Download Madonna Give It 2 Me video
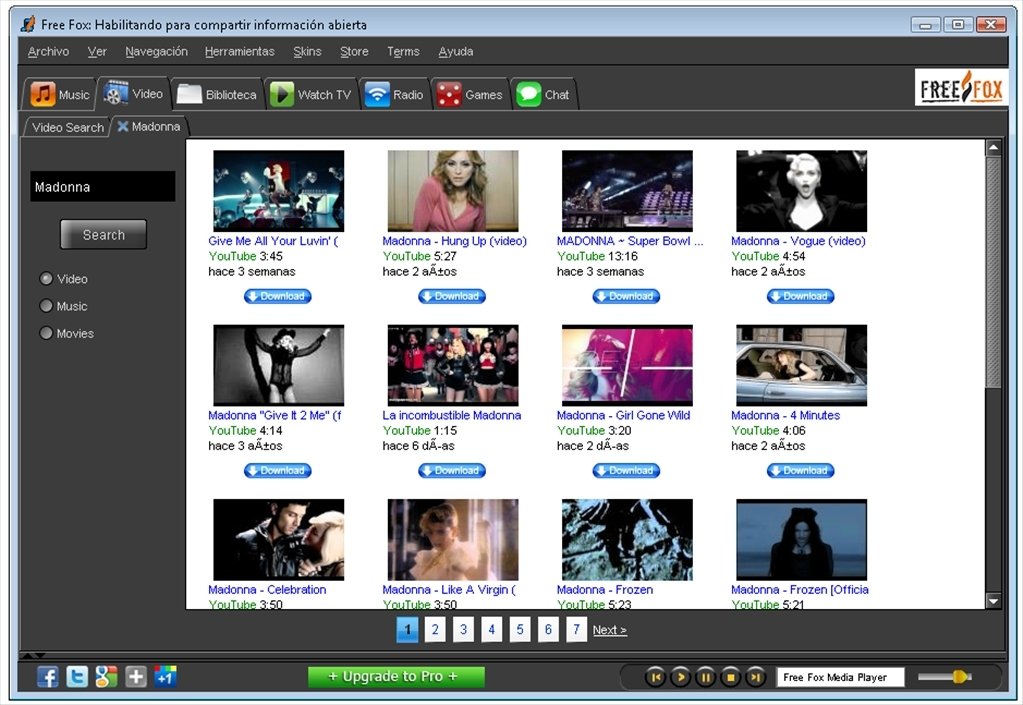The width and height of the screenshot is (1023, 705). [x=278, y=470]
